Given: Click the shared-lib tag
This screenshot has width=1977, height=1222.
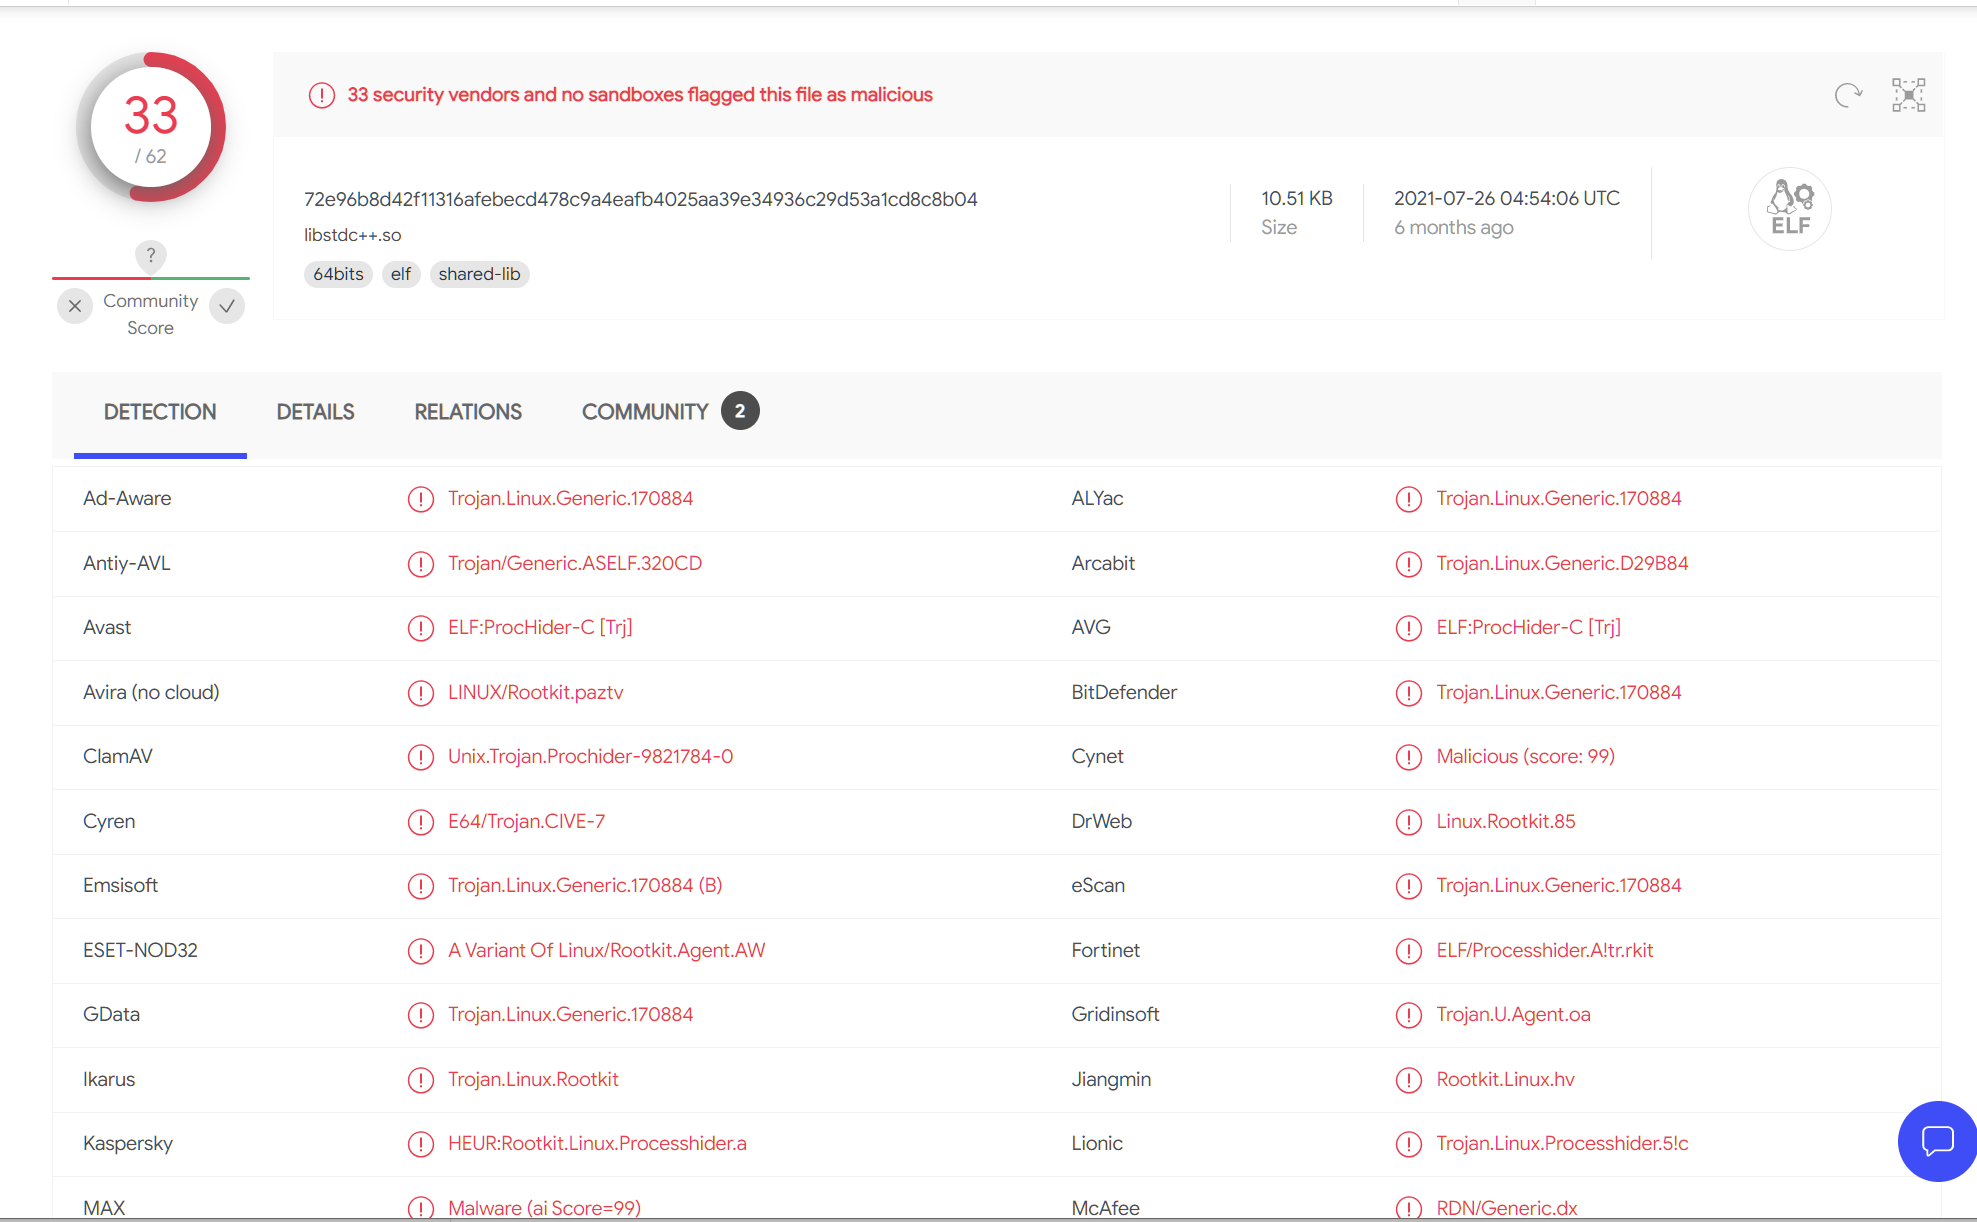Looking at the screenshot, I should (x=479, y=274).
